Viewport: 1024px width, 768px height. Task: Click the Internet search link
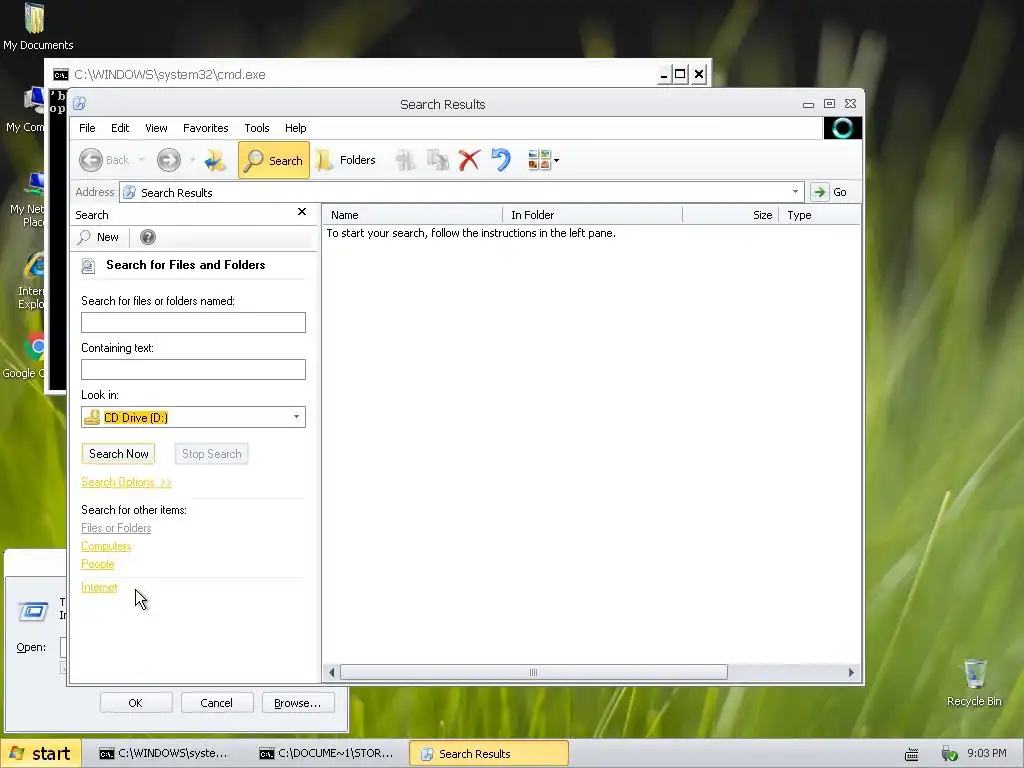coord(99,587)
